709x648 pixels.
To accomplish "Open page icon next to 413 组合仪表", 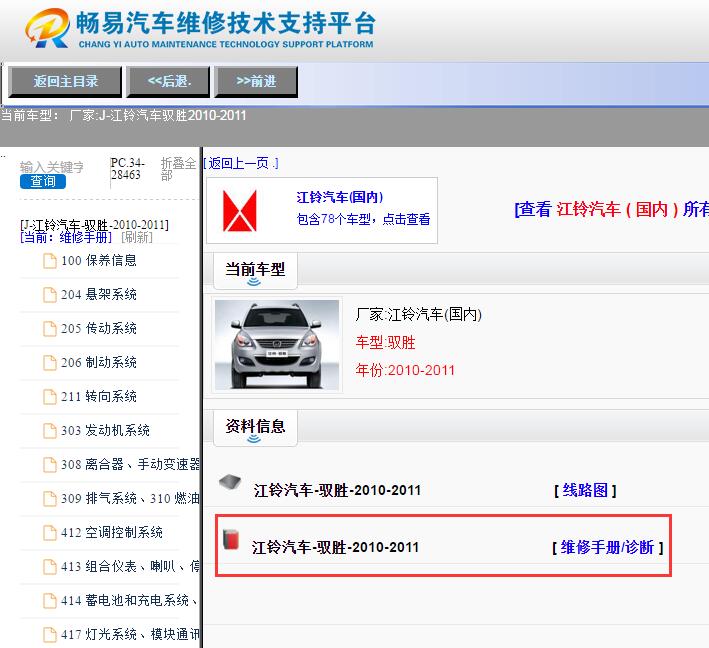I will point(50,567).
